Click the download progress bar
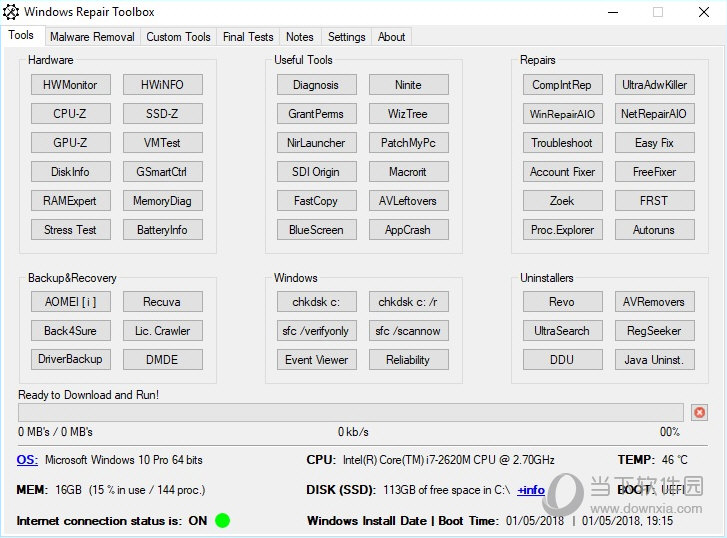 pos(351,412)
